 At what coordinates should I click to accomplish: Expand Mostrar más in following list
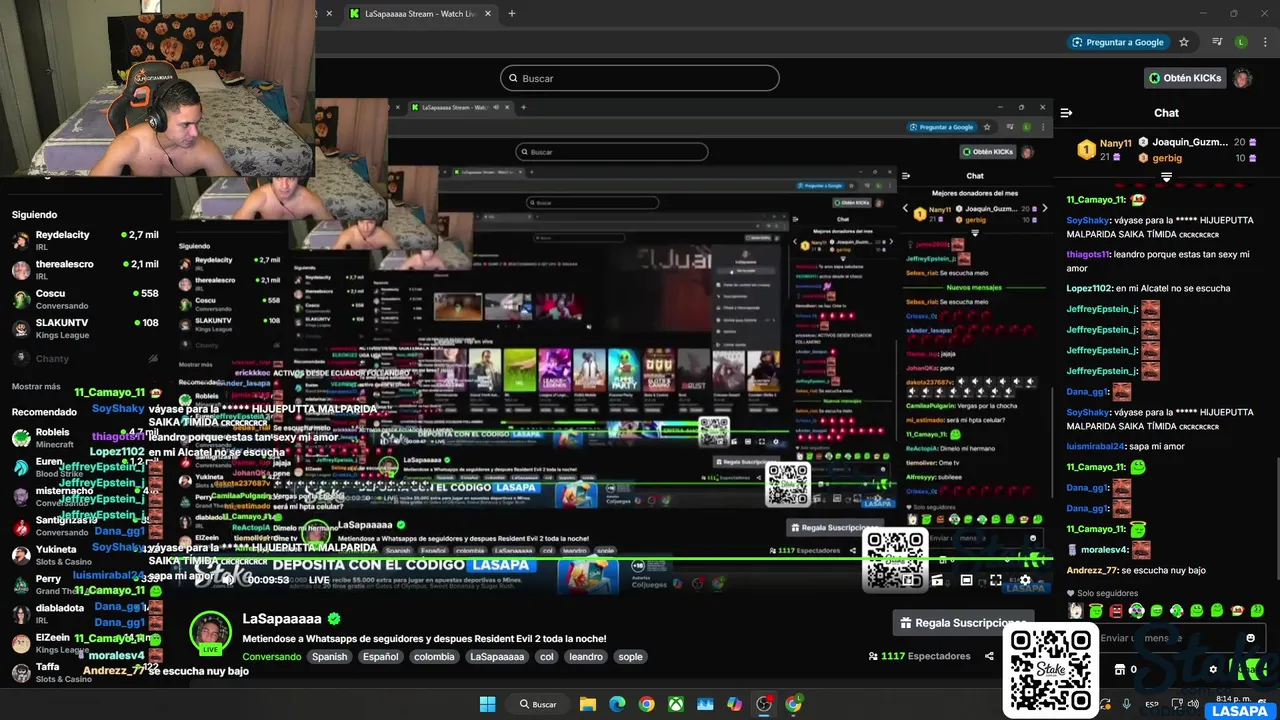(x=36, y=387)
